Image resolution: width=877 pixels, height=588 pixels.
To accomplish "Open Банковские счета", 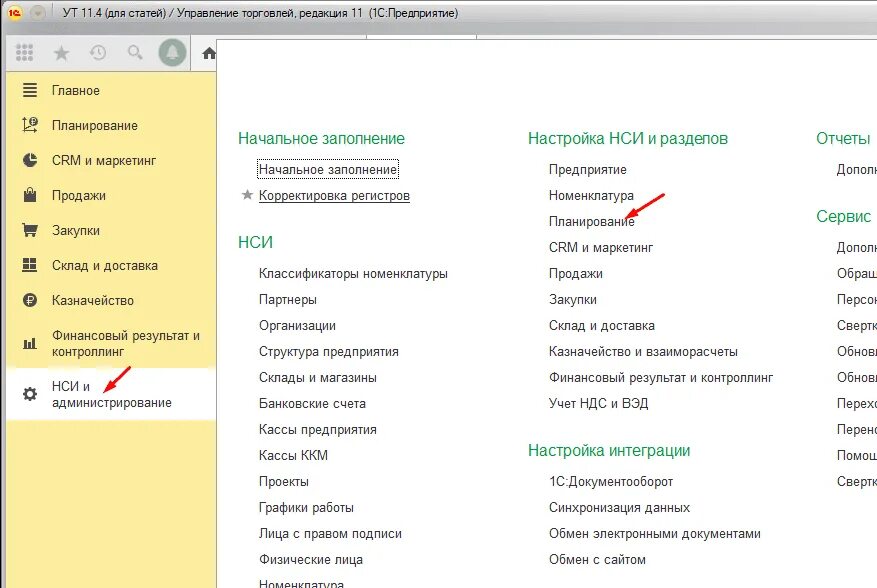I will tap(312, 403).
